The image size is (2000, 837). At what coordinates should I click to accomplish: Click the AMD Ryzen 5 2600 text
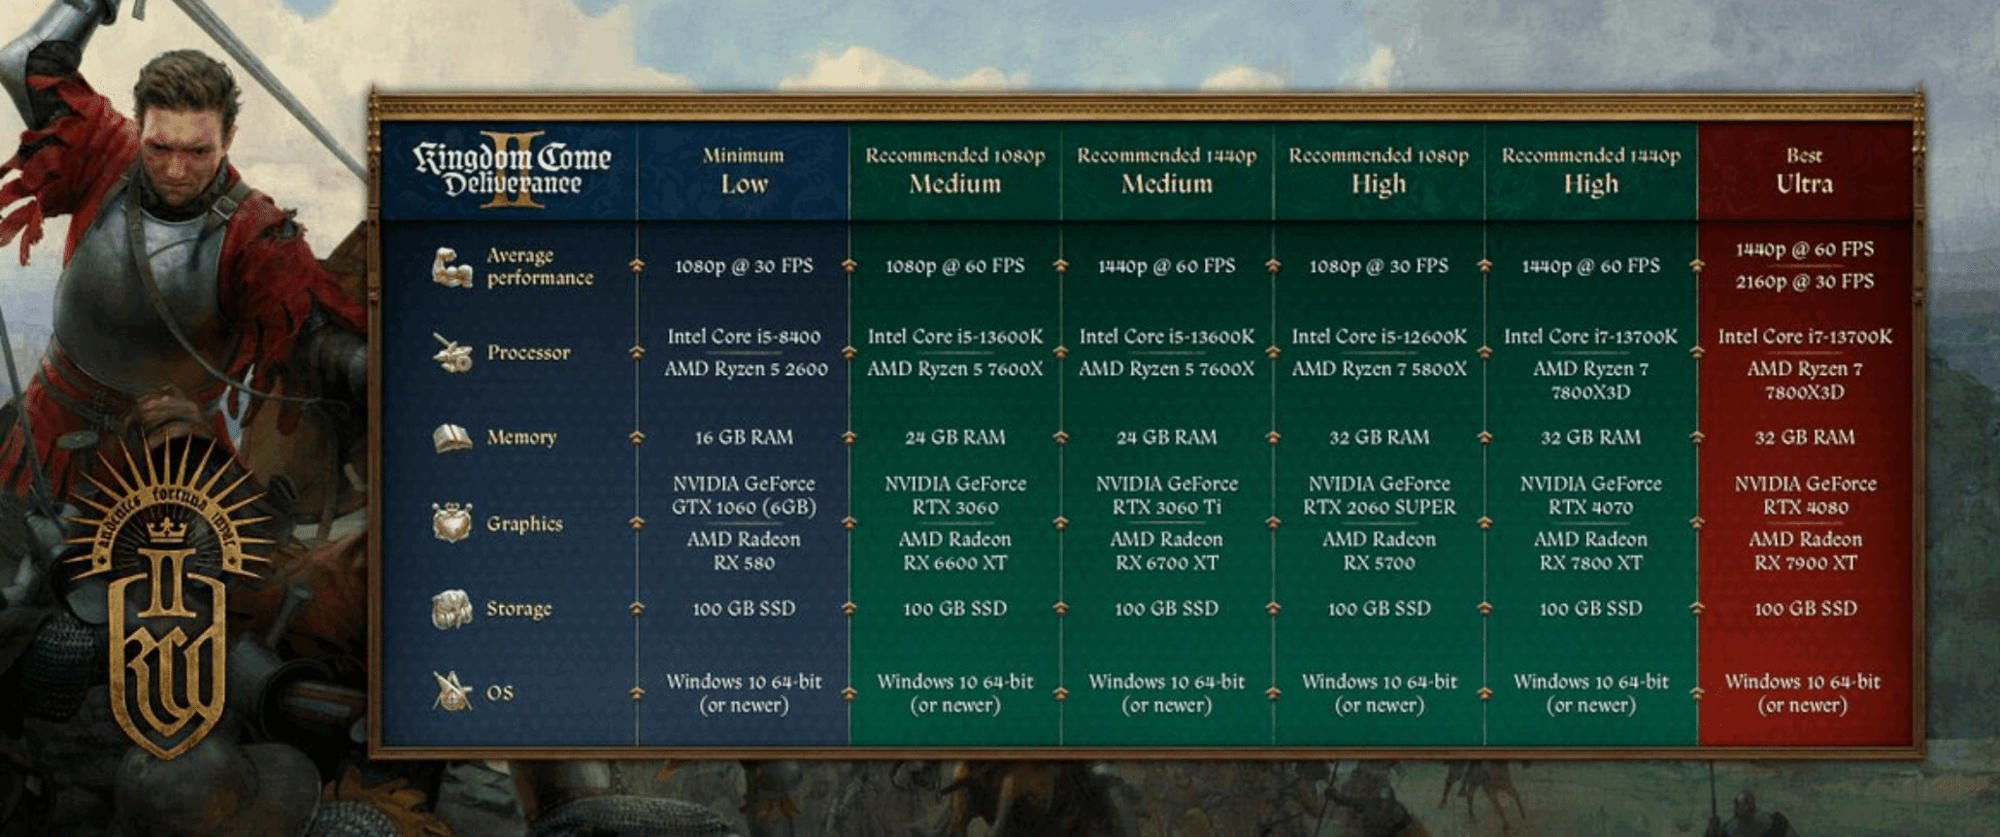pos(746,369)
